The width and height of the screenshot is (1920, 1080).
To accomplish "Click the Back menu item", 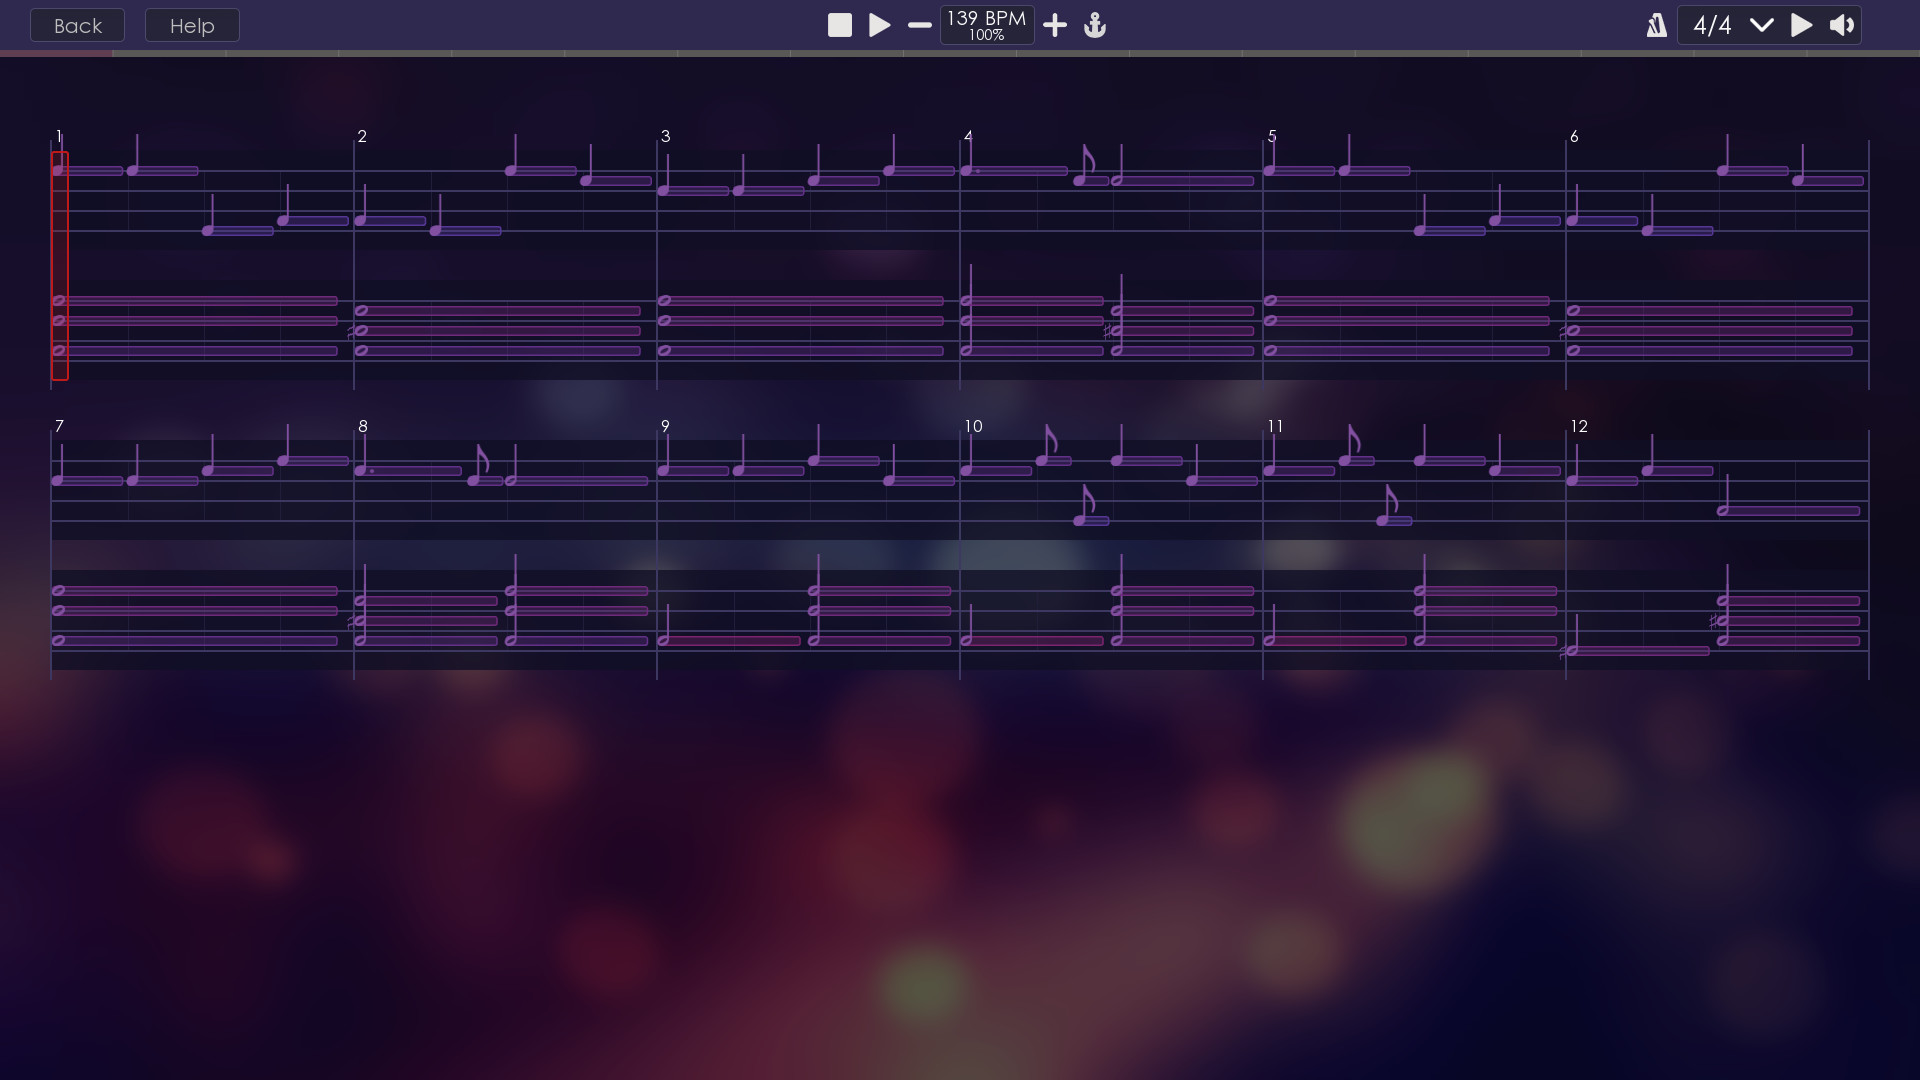I will (76, 25).
